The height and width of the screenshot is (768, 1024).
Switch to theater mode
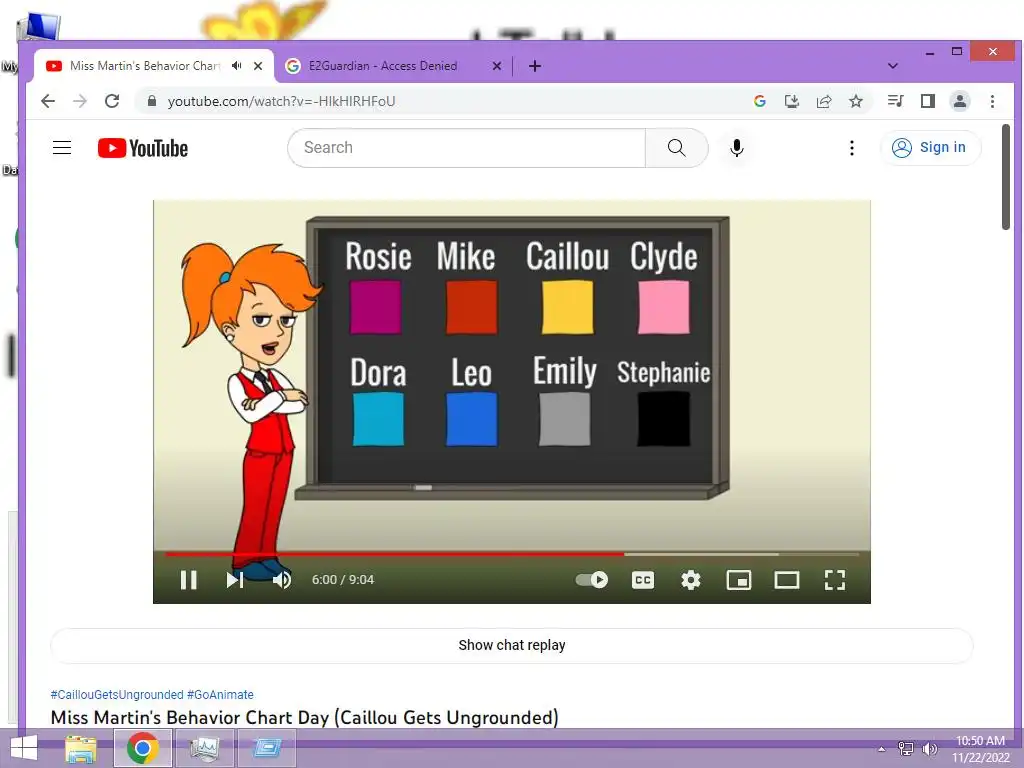(787, 579)
